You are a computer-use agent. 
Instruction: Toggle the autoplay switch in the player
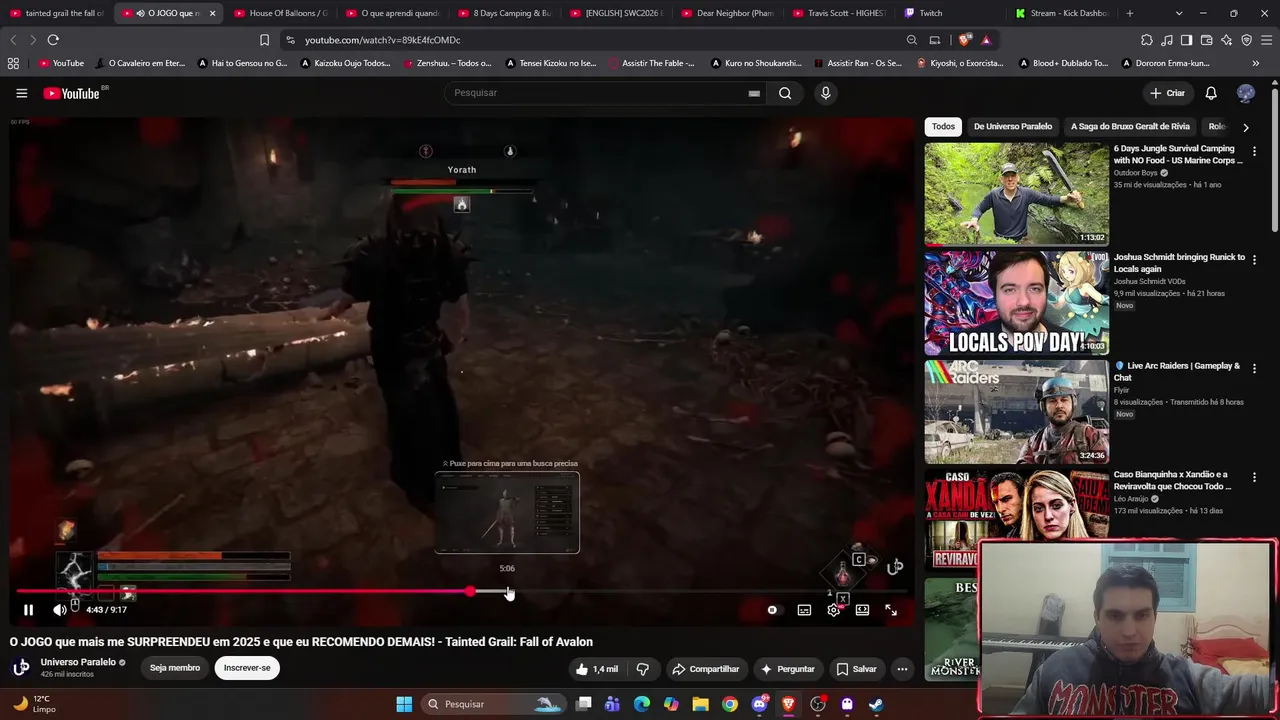(x=772, y=610)
